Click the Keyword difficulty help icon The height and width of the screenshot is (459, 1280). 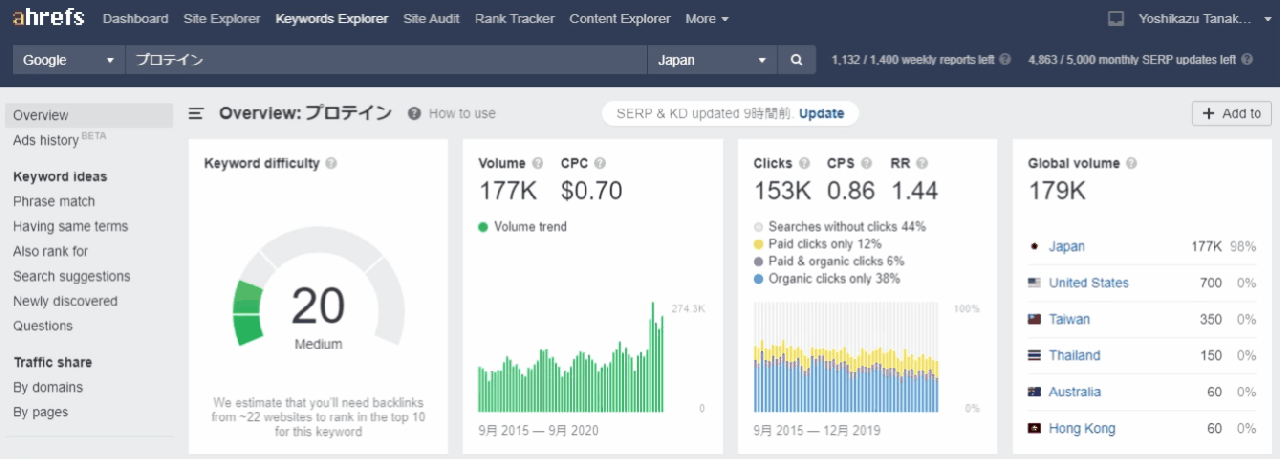tap(331, 163)
